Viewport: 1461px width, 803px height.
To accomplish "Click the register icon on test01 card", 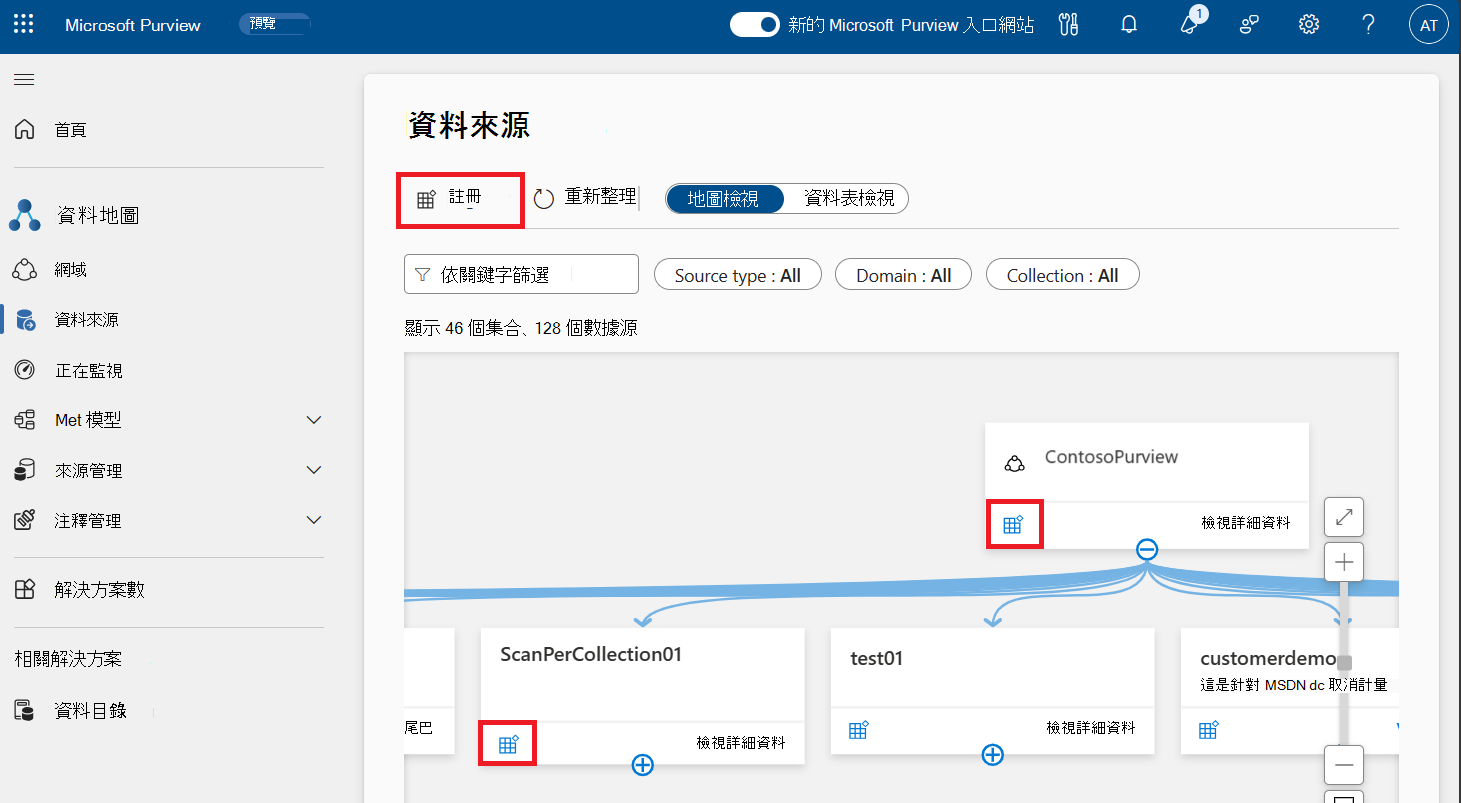I will tap(858, 730).
